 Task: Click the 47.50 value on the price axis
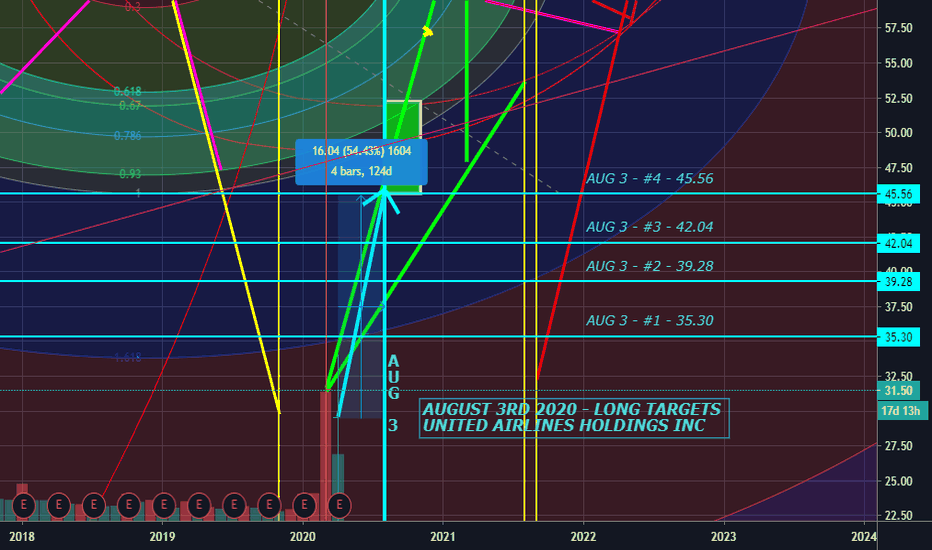(898, 168)
